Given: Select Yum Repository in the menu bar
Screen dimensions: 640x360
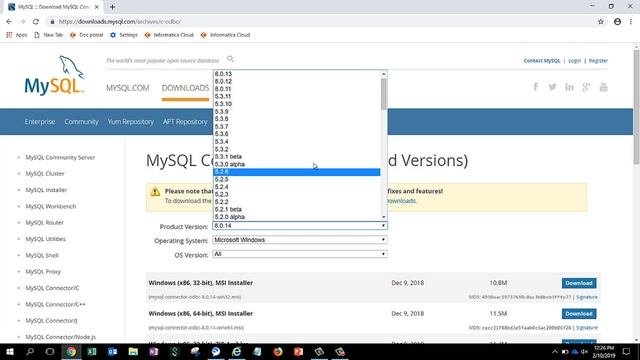Looking at the screenshot, I should coord(131,122).
